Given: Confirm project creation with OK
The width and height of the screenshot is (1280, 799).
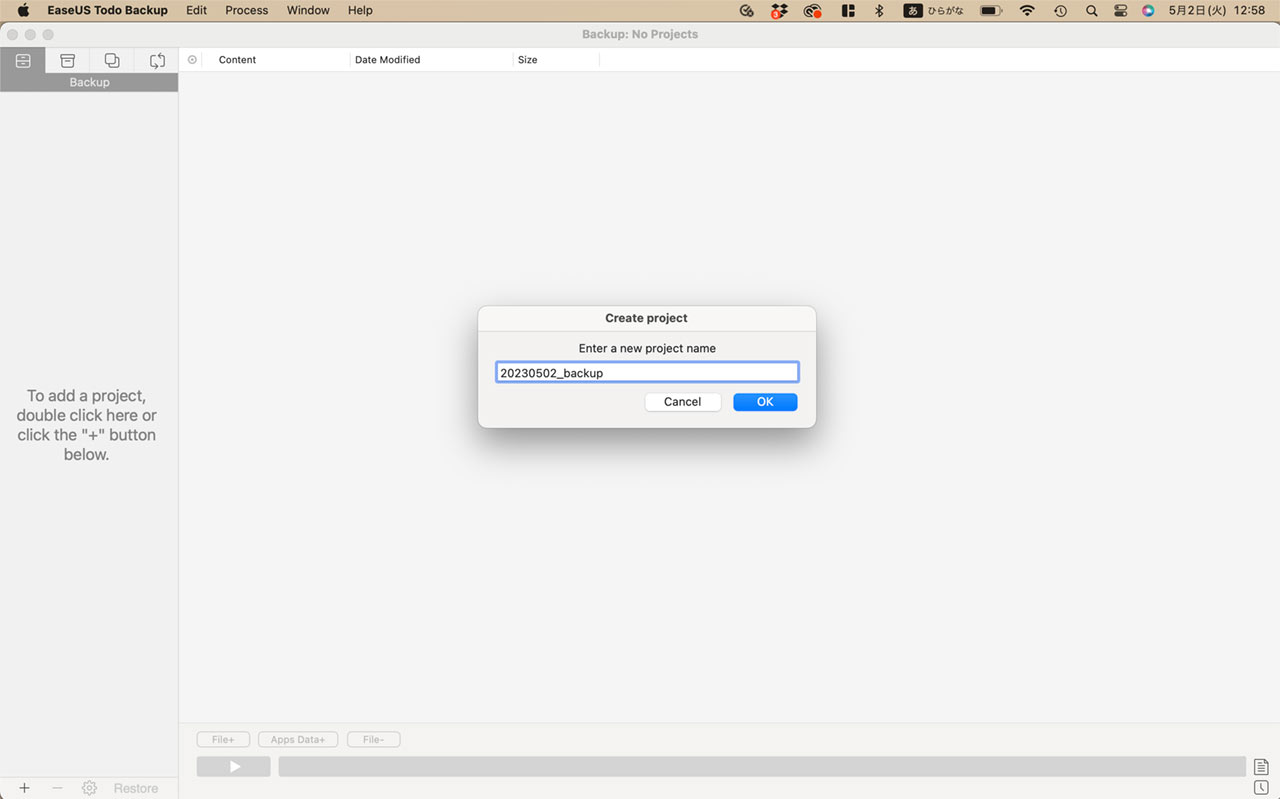Looking at the screenshot, I should tap(765, 401).
